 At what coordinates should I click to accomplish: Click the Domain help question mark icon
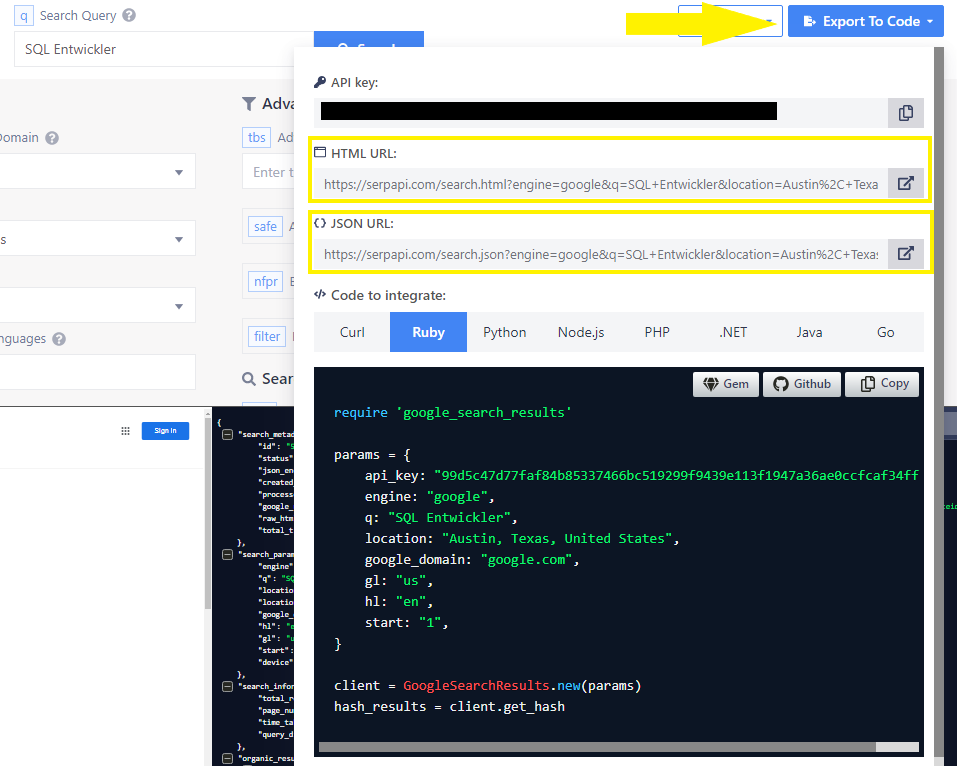[x=52, y=138]
